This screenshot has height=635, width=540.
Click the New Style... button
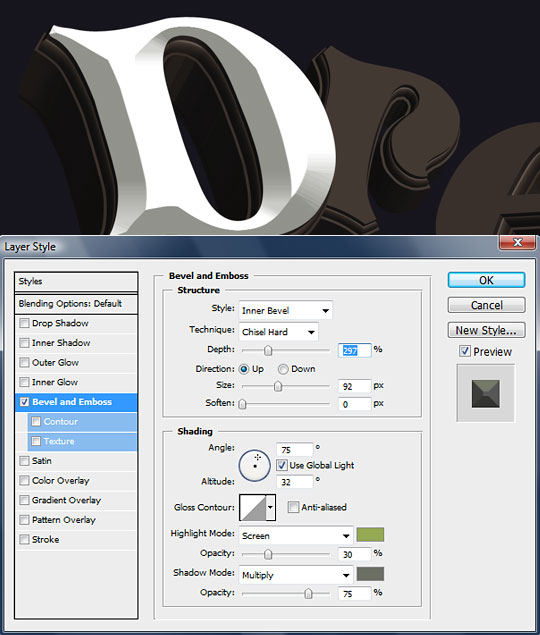pos(486,330)
